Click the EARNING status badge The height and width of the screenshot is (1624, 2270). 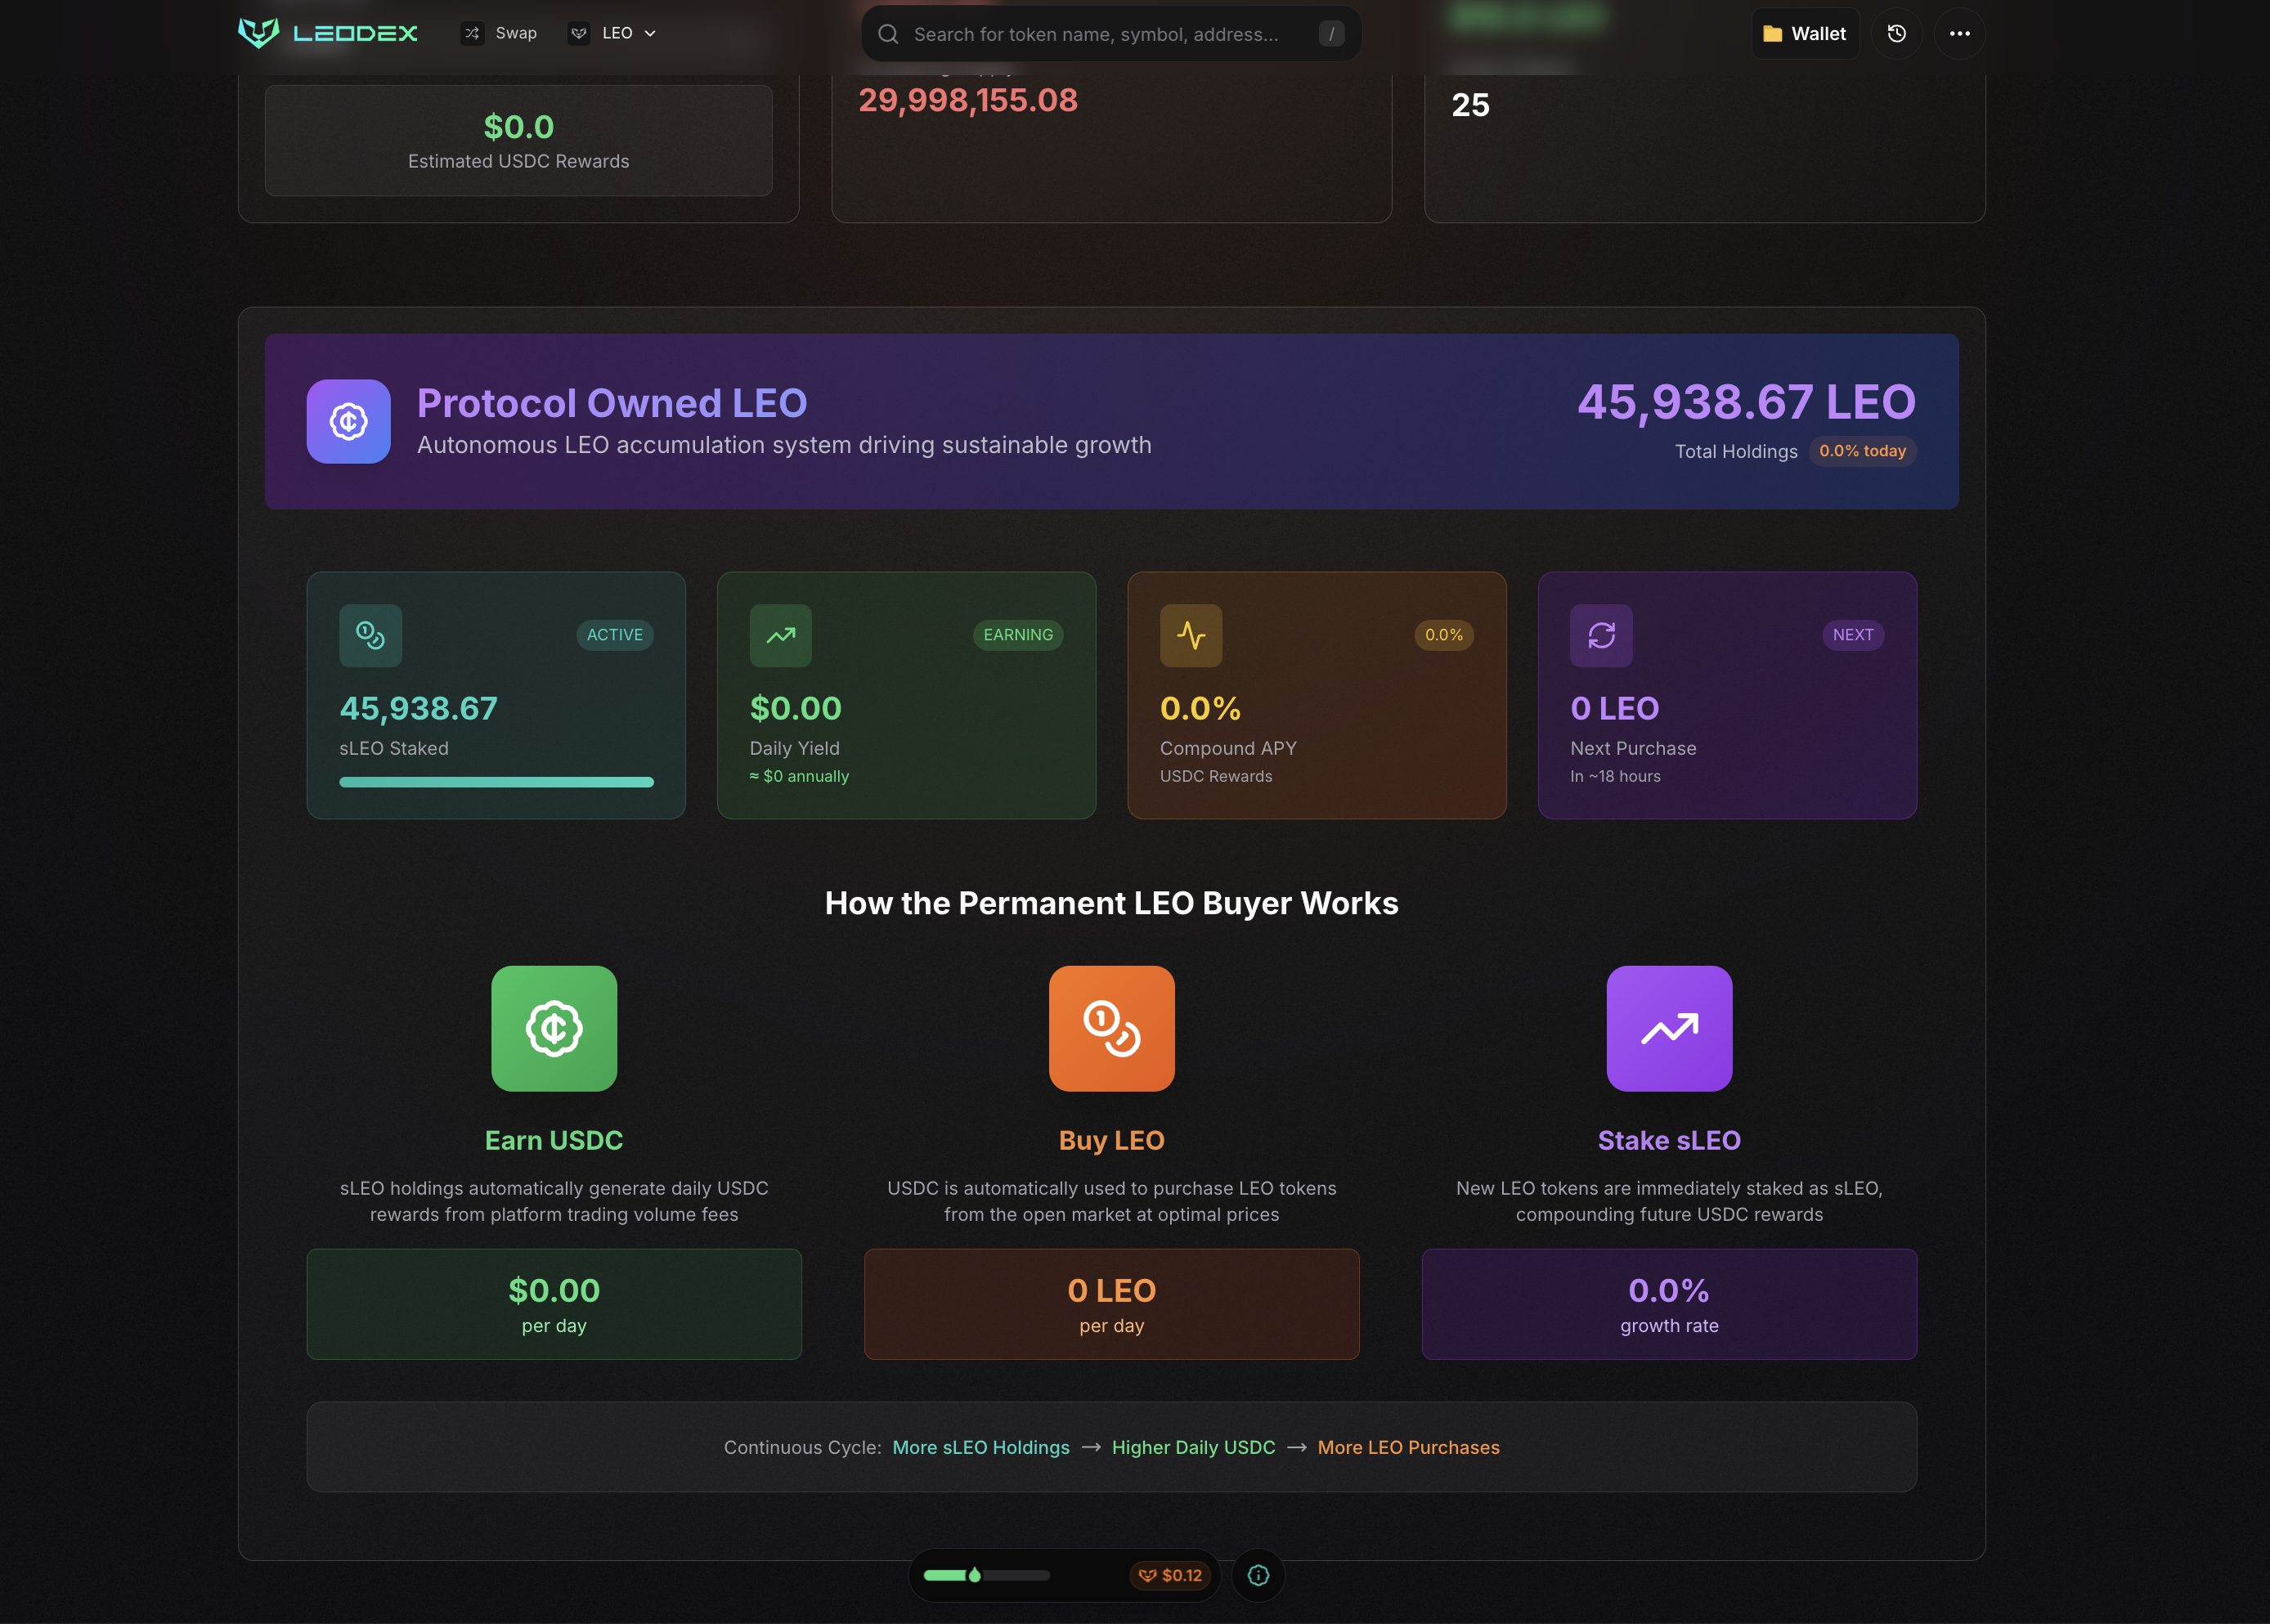1018,635
